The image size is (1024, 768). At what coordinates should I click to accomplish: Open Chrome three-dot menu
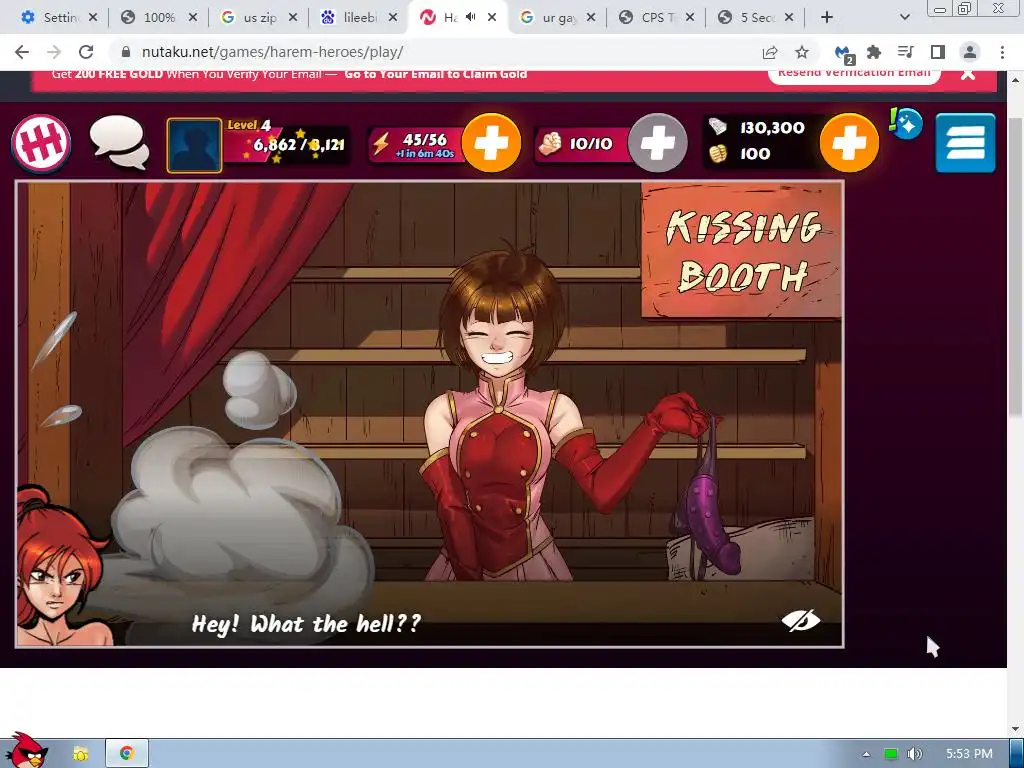[x=1002, y=52]
